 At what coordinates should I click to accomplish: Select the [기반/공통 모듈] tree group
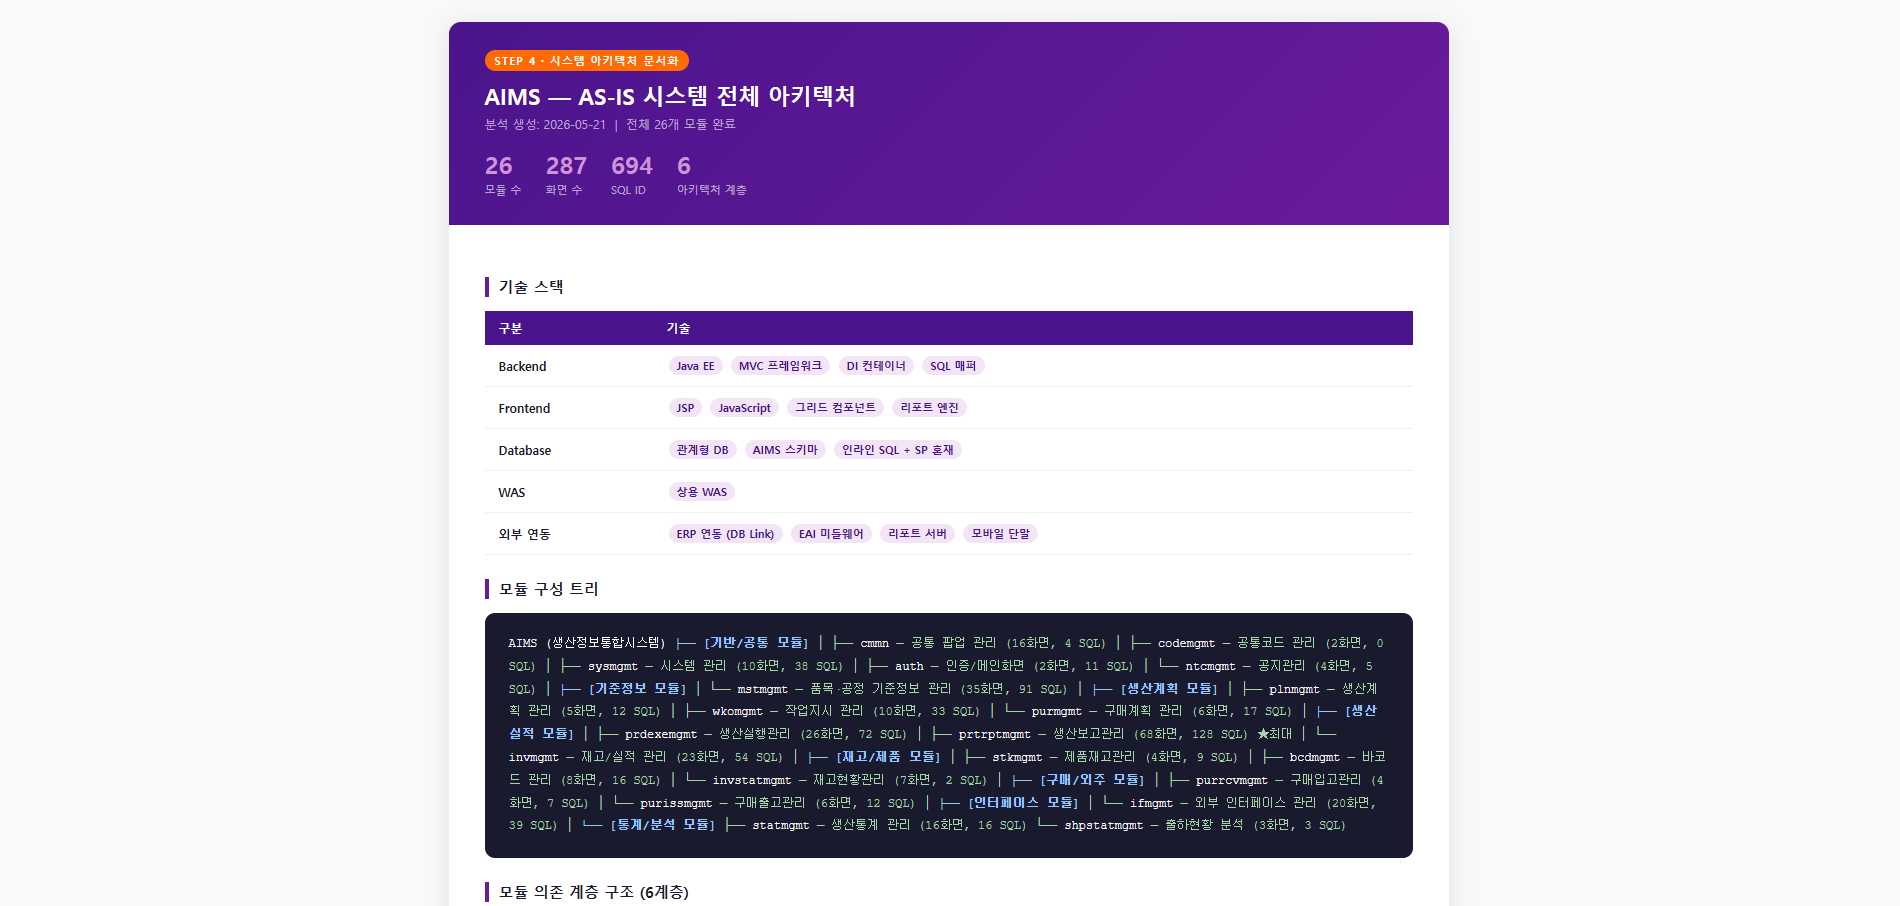click(756, 643)
